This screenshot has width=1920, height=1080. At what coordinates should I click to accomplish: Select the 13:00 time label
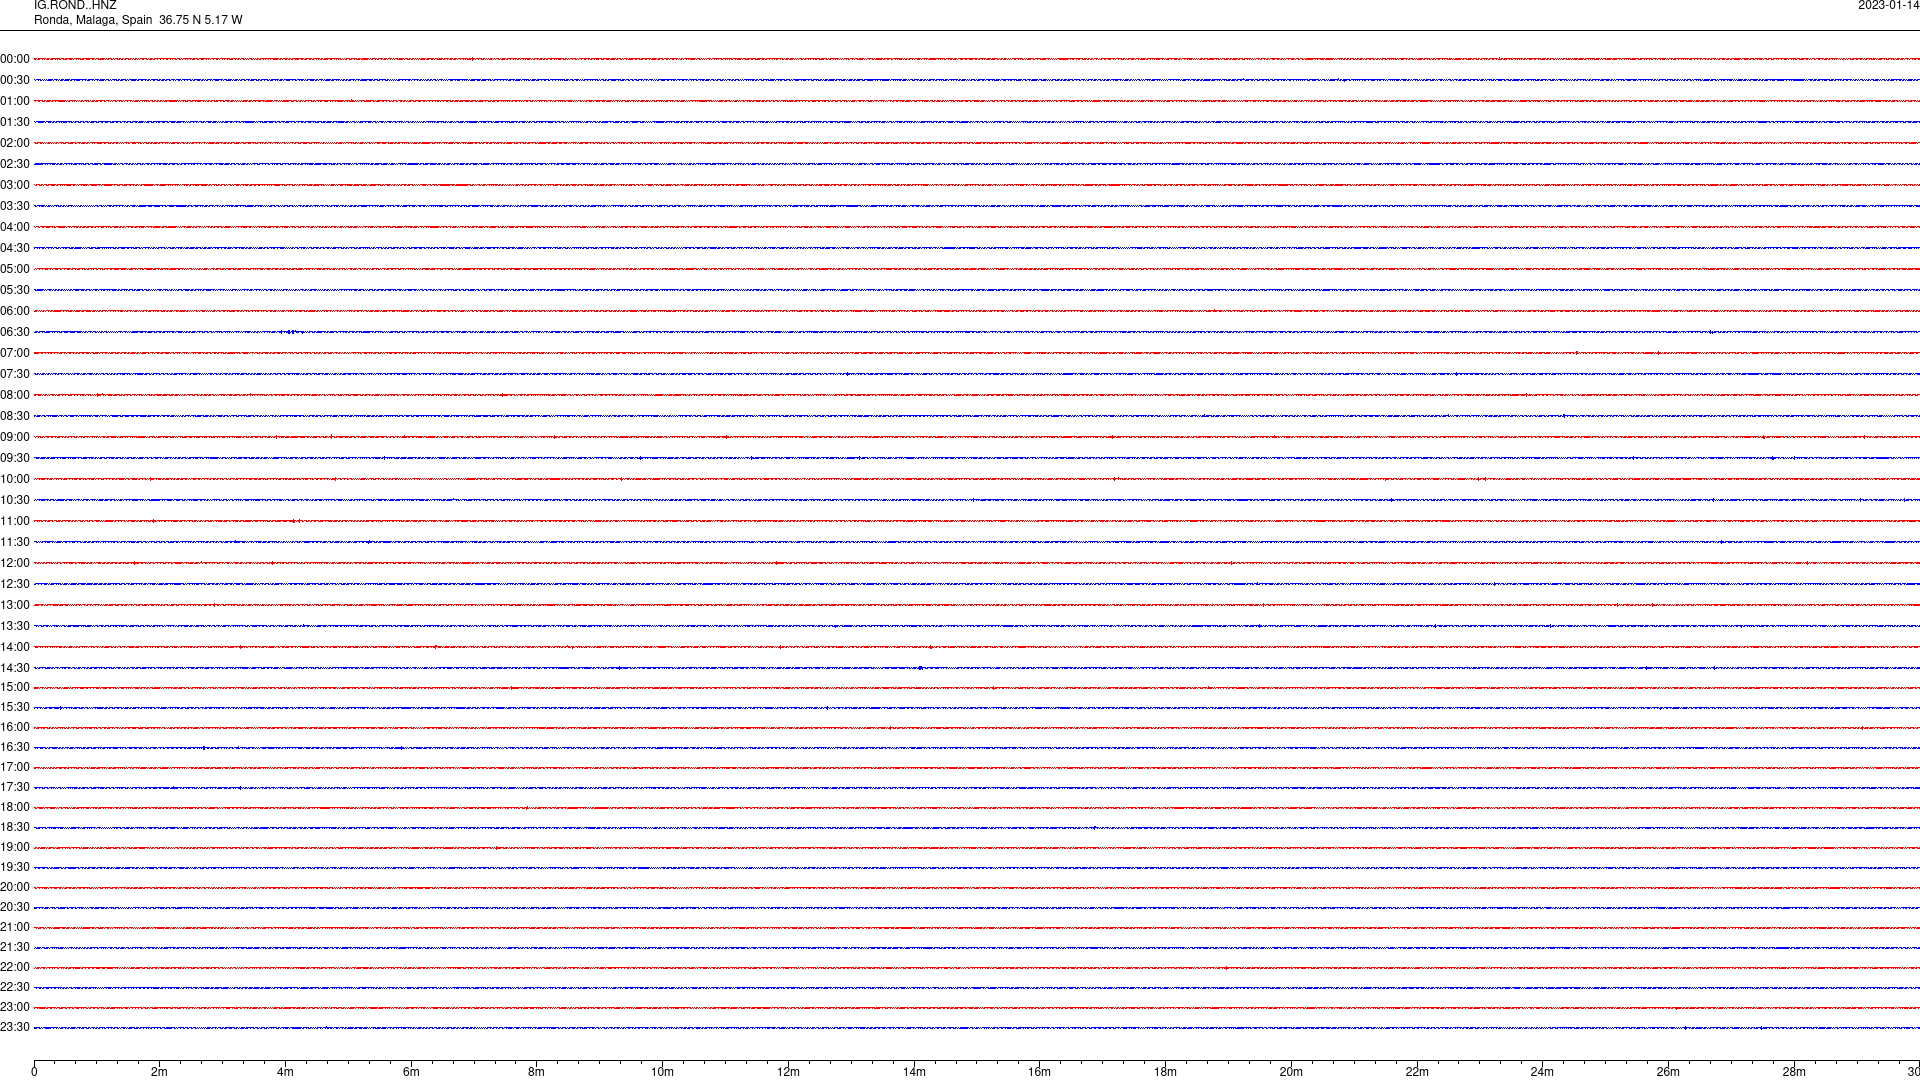[15, 605]
